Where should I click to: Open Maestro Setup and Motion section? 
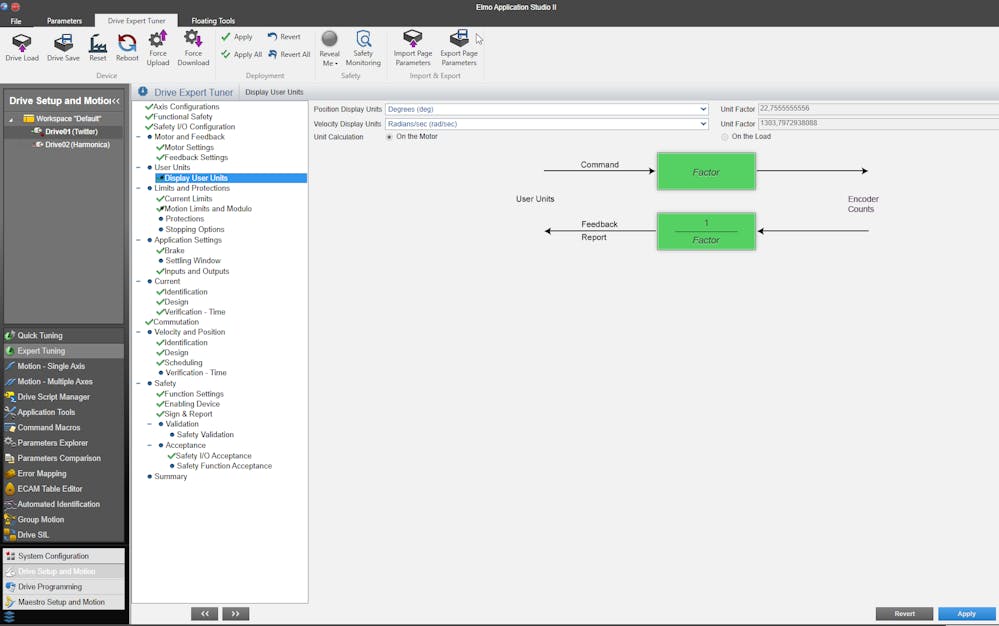click(x=64, y=602)
